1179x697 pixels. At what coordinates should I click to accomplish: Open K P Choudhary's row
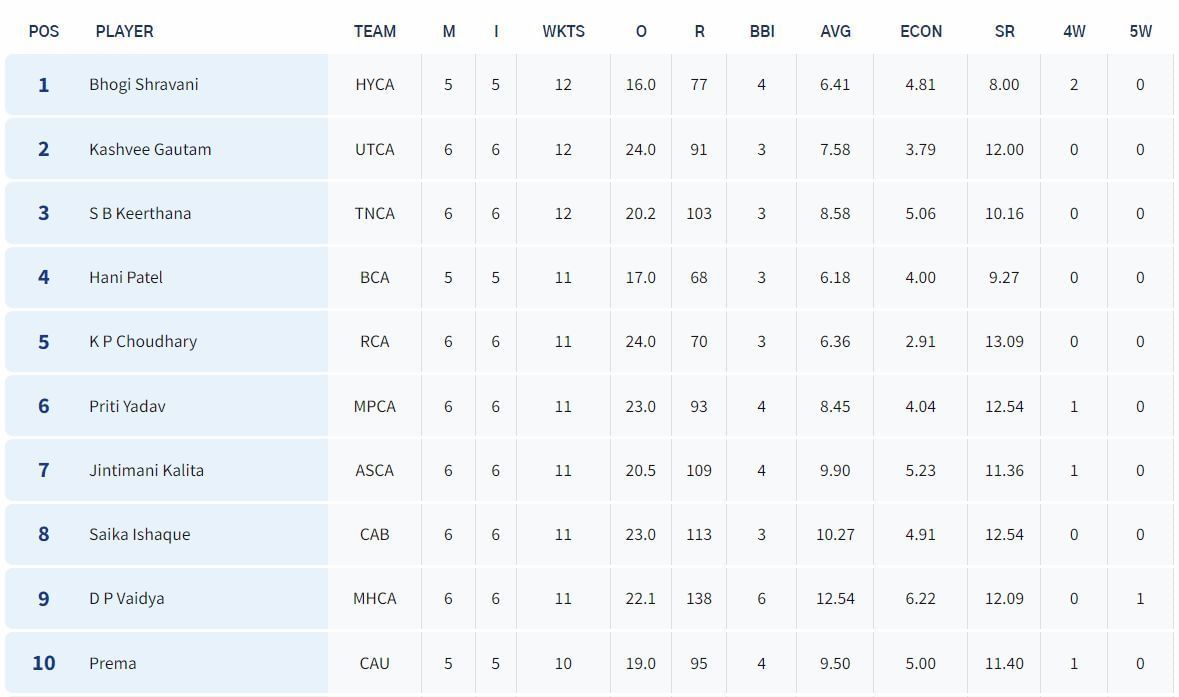(x=143, y=341)
